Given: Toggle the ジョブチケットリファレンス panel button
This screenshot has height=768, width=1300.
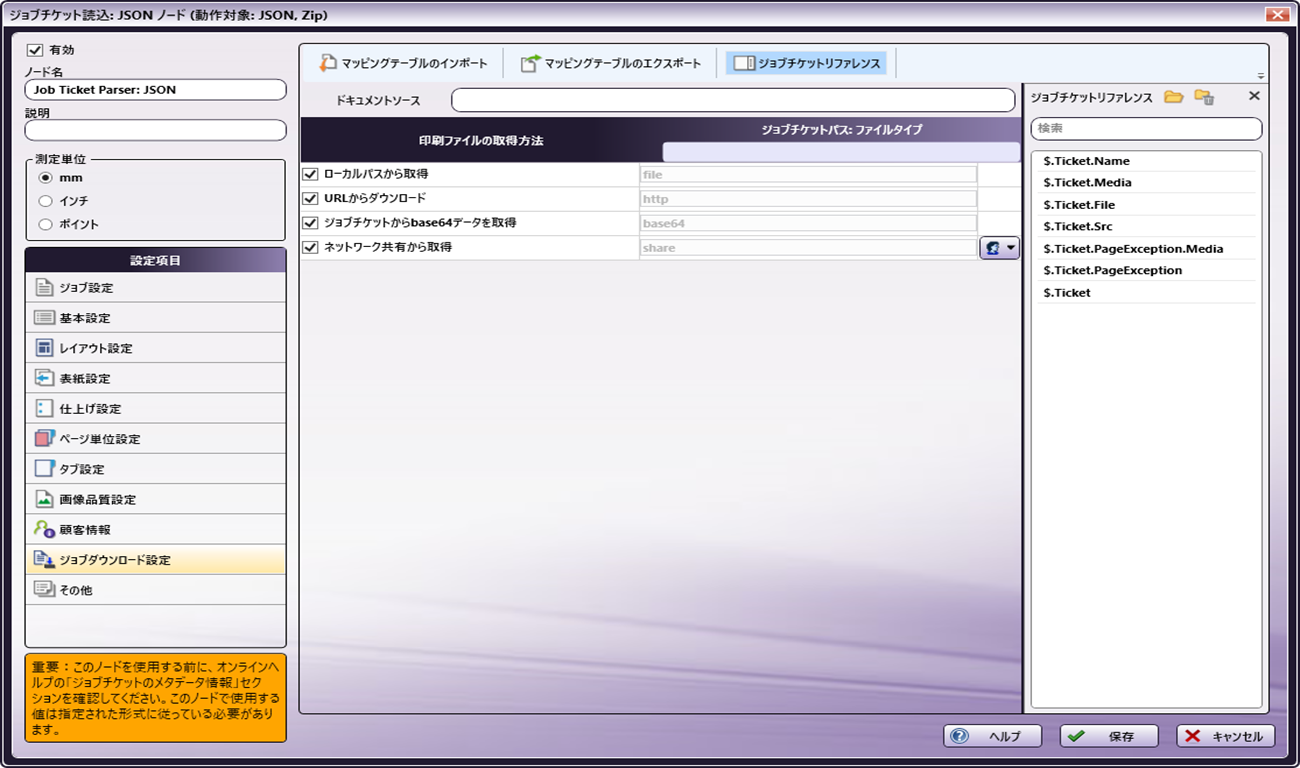Looking at the screenshot, I should tap(807, 63).
